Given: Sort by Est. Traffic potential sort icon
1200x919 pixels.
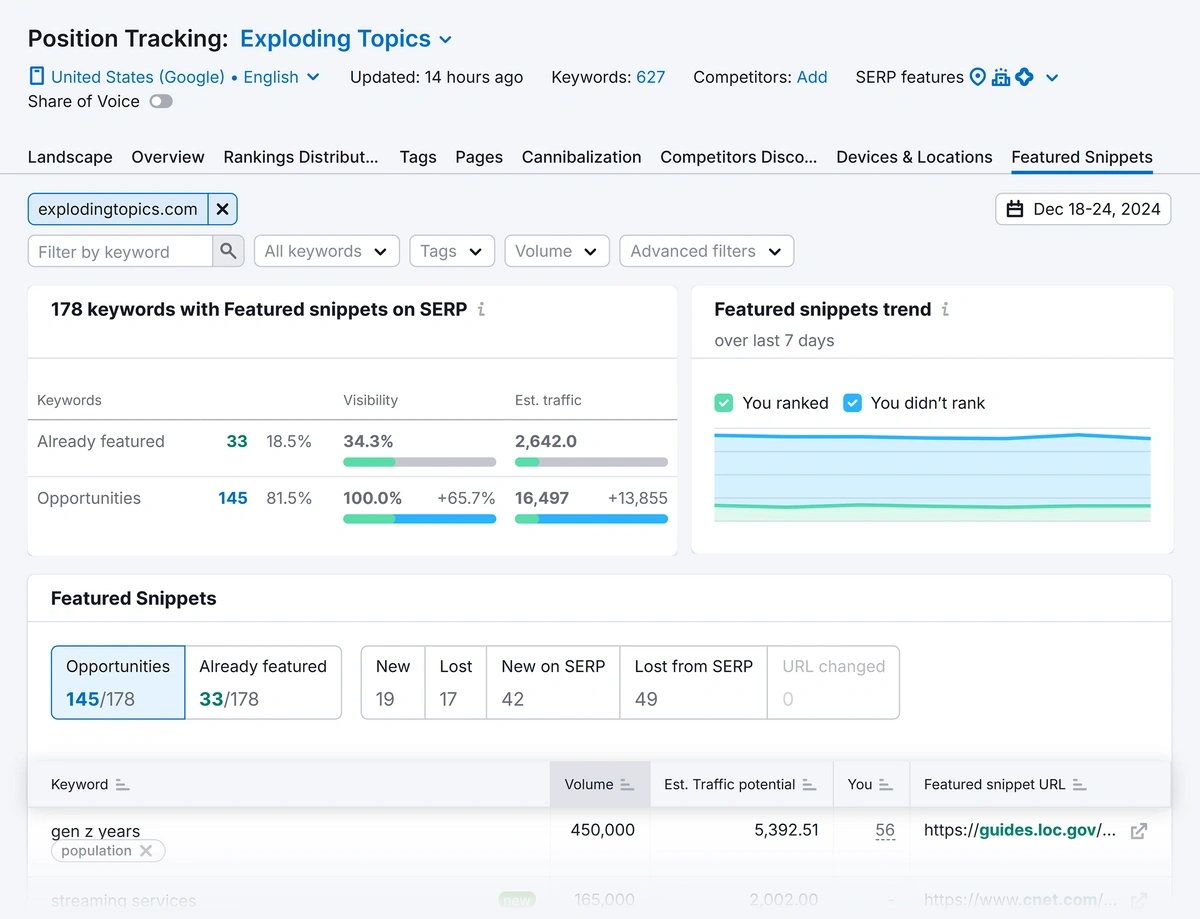Looking at the screenshot, I should (x=809, y=785).
